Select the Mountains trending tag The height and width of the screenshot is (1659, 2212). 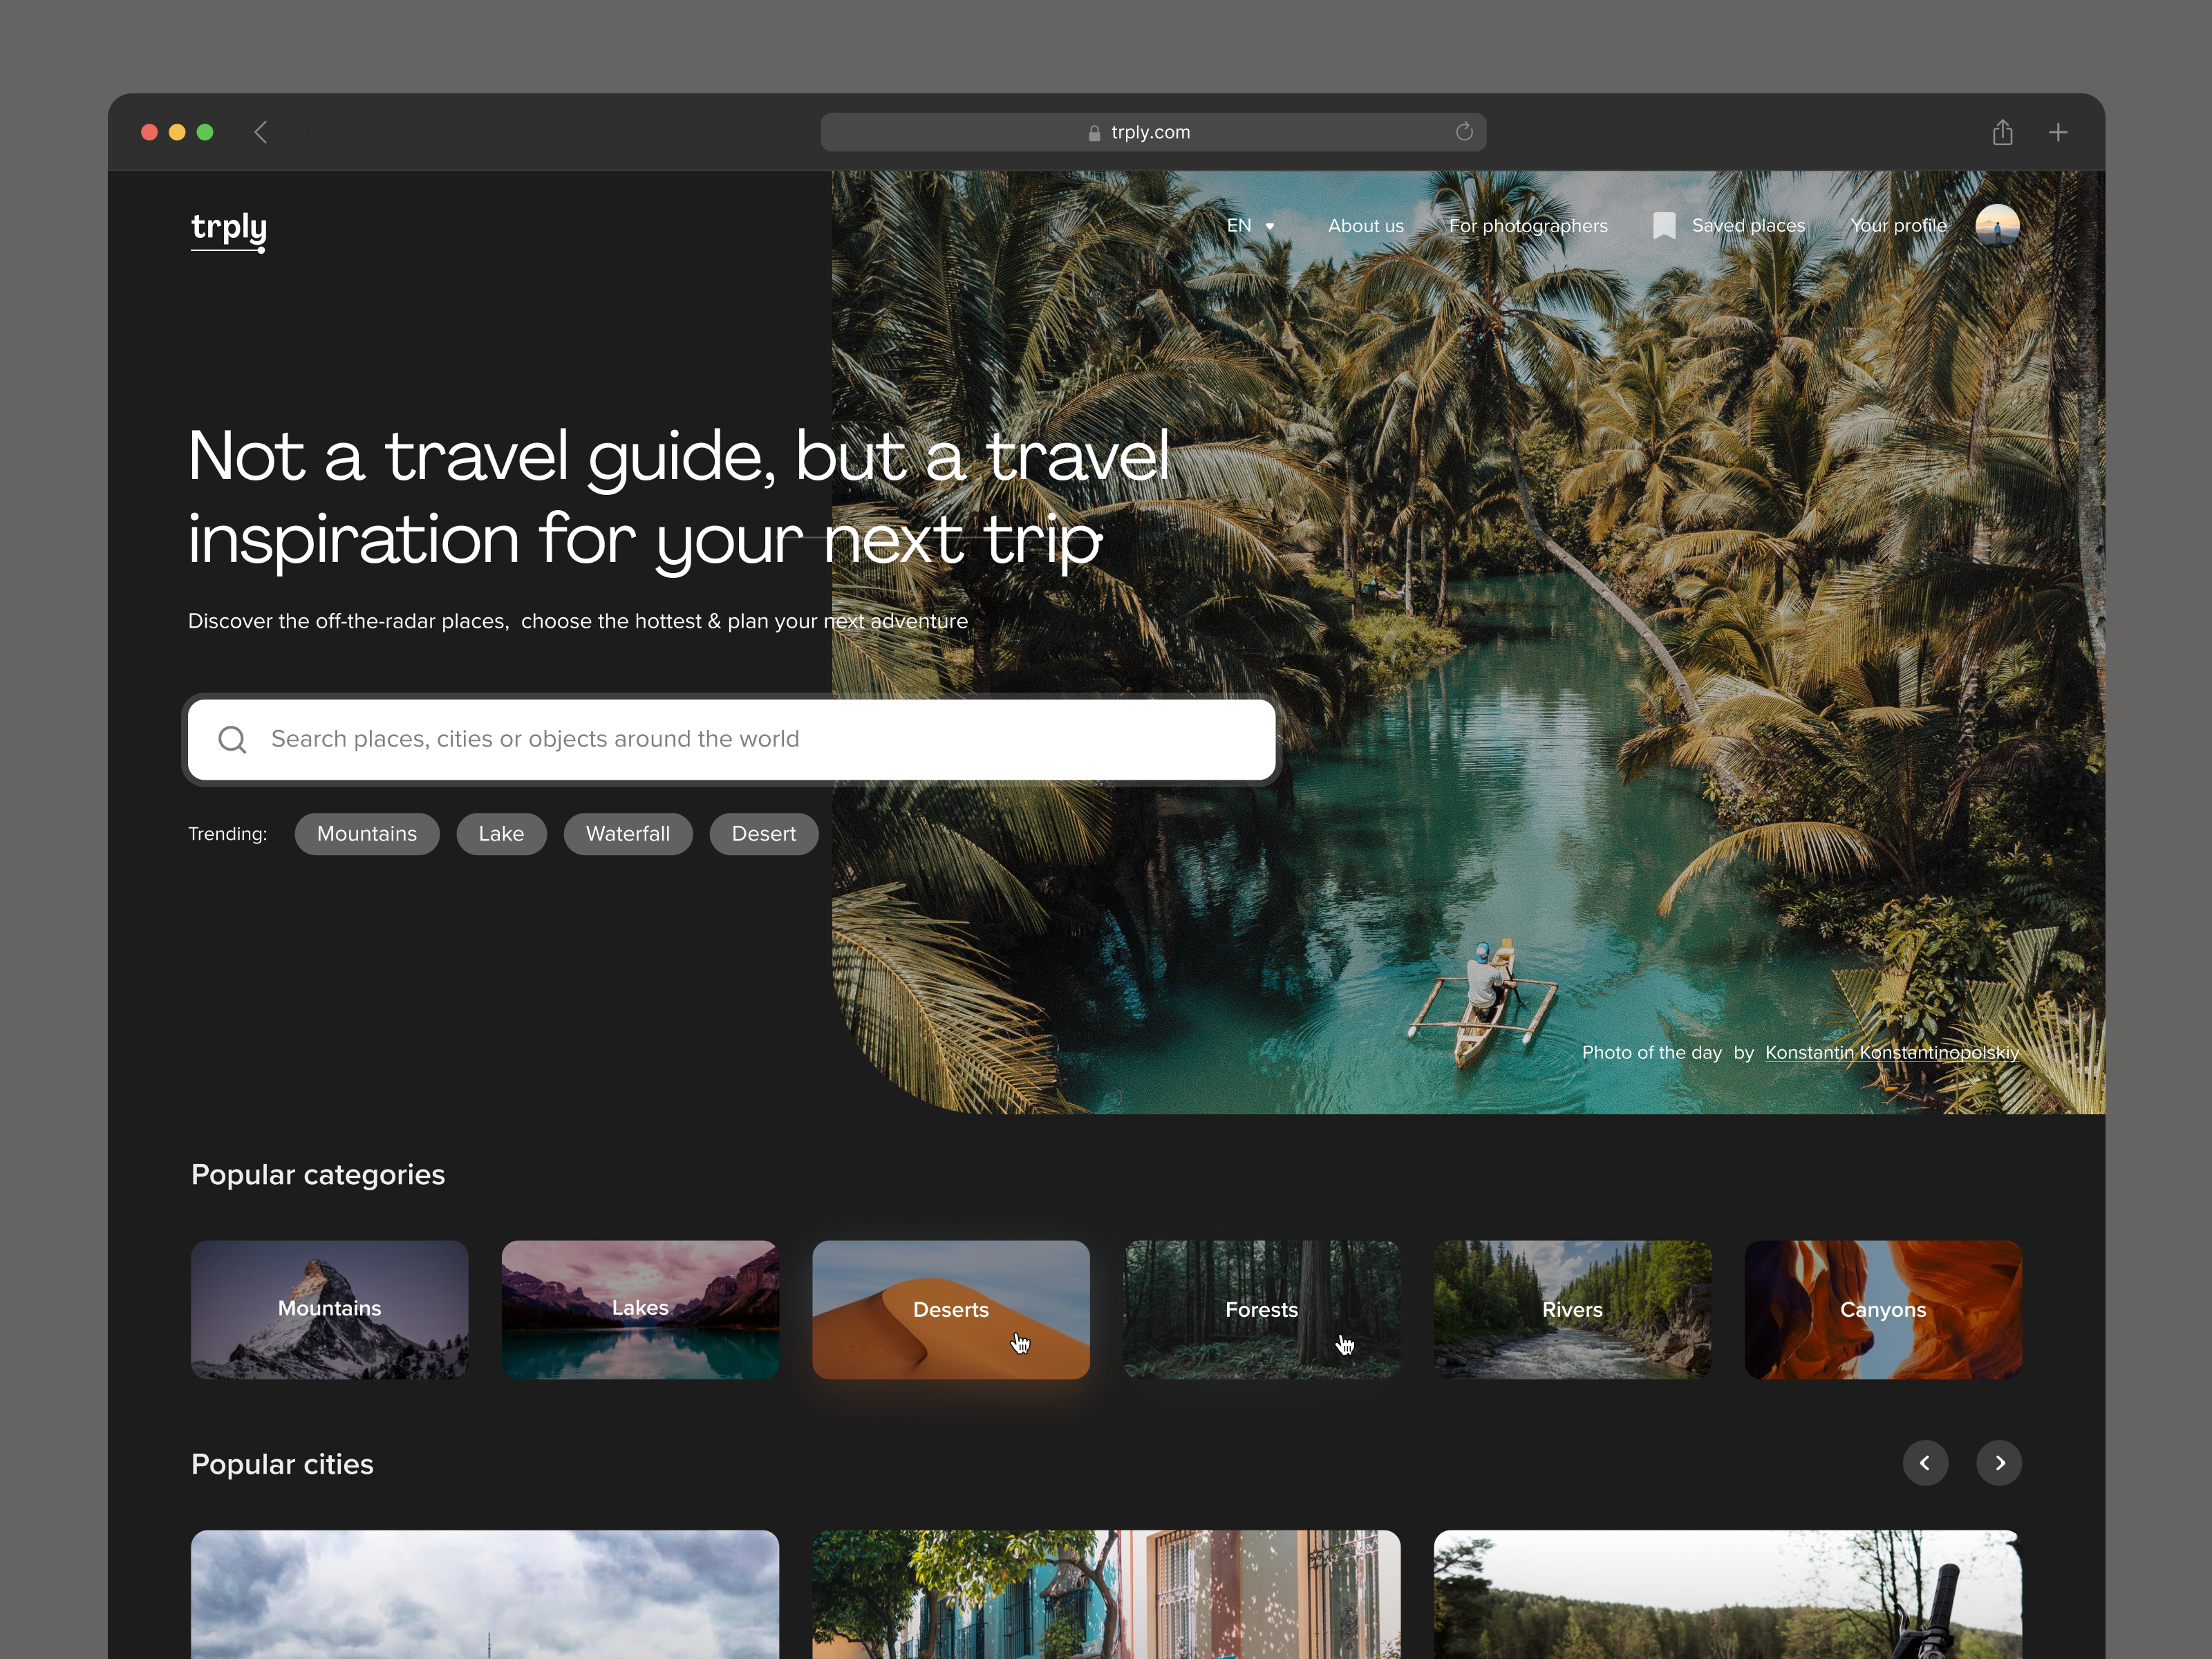(x=366, y=833)
